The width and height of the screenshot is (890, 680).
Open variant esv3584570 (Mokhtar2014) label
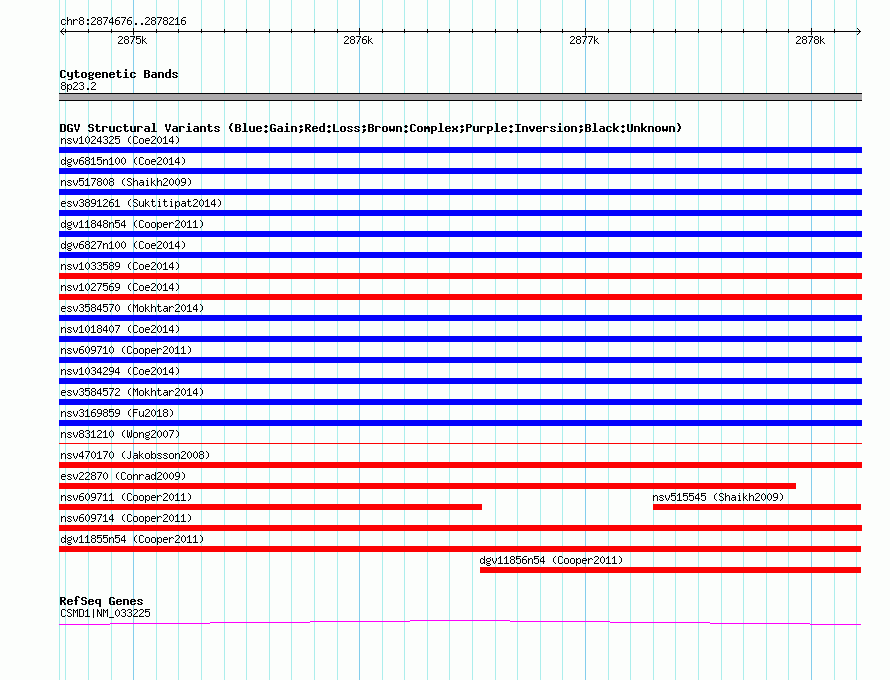click(132, 308)
